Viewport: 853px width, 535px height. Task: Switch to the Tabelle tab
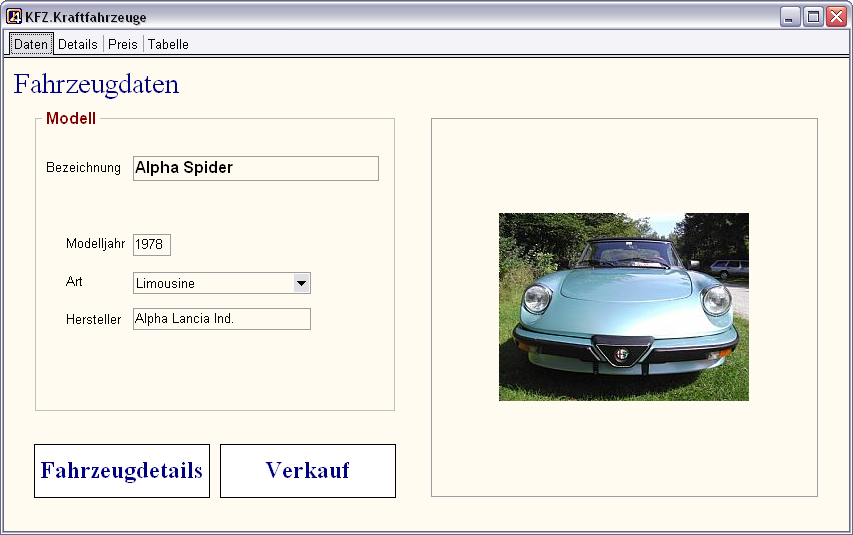point(168,44)
